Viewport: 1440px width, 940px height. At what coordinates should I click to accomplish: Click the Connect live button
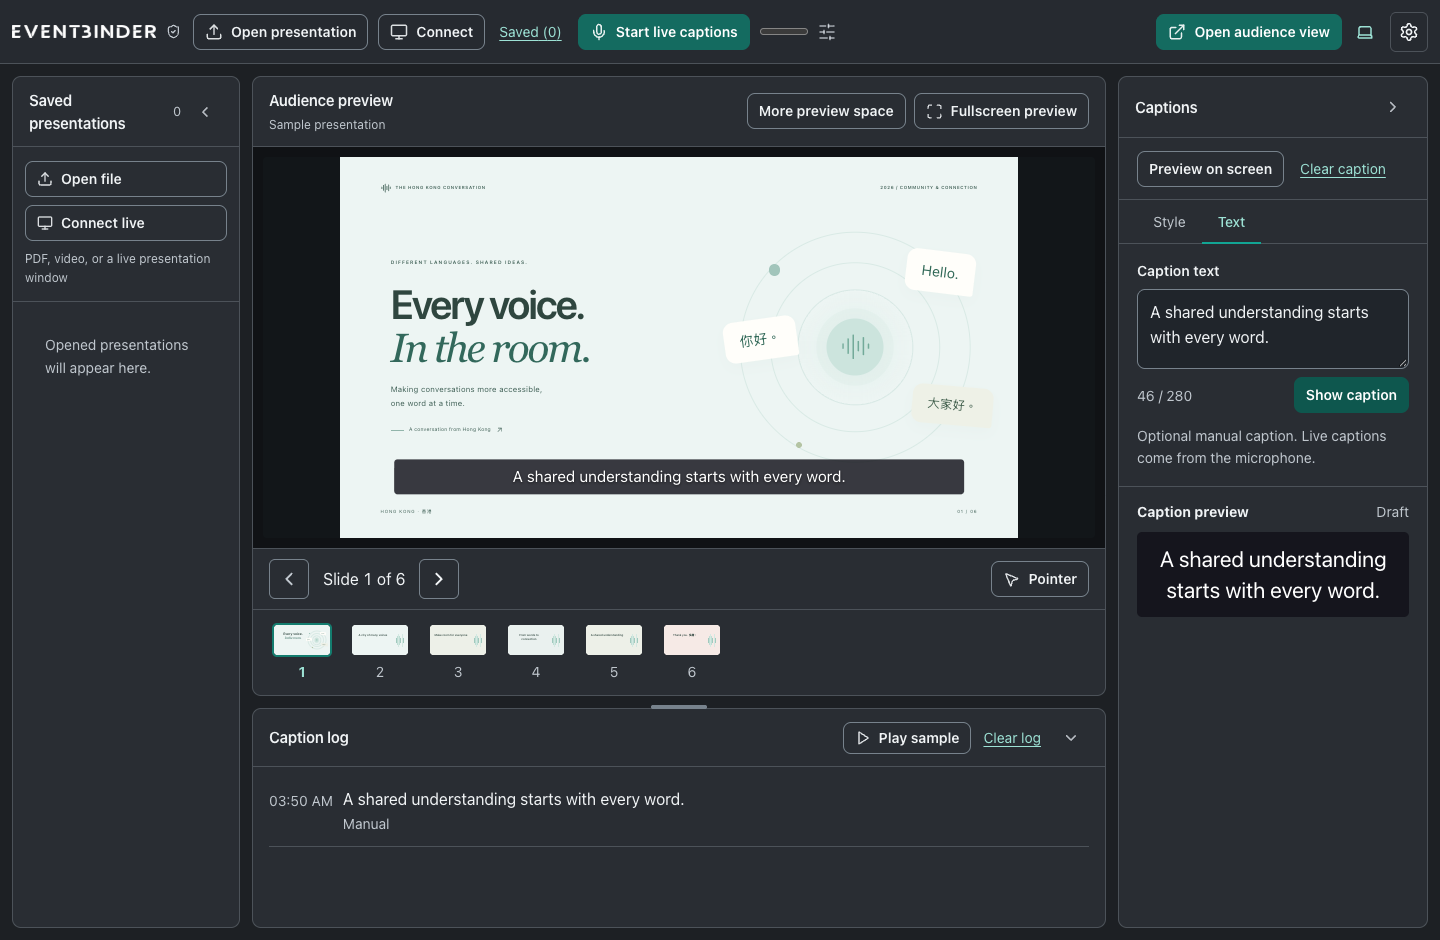point(126,223)
